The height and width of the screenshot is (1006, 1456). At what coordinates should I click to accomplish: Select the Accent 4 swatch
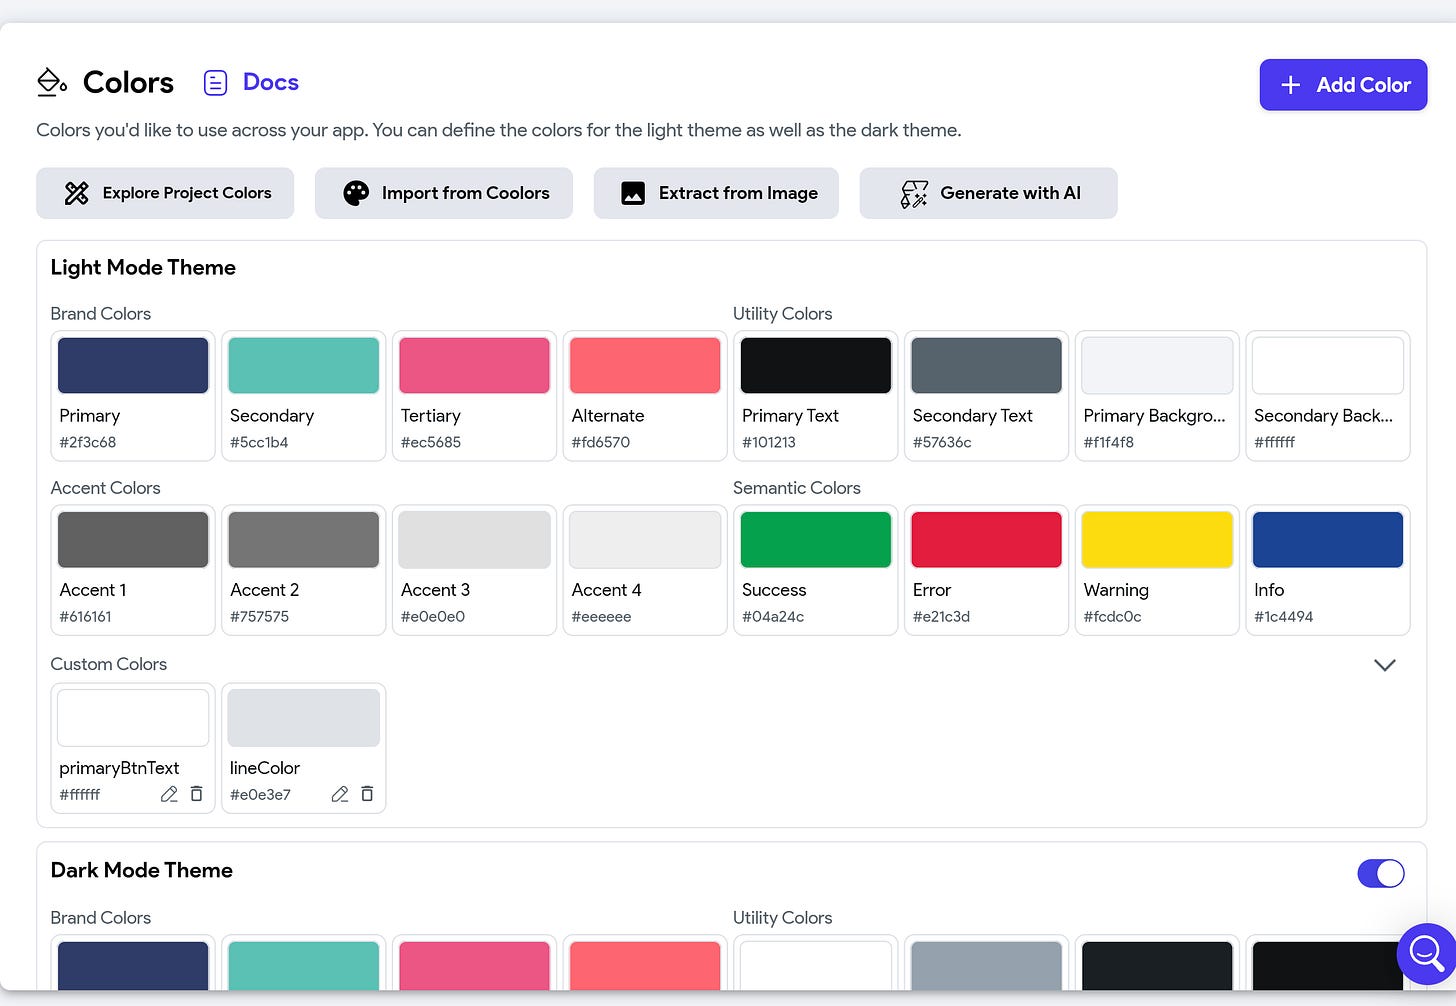645,540
